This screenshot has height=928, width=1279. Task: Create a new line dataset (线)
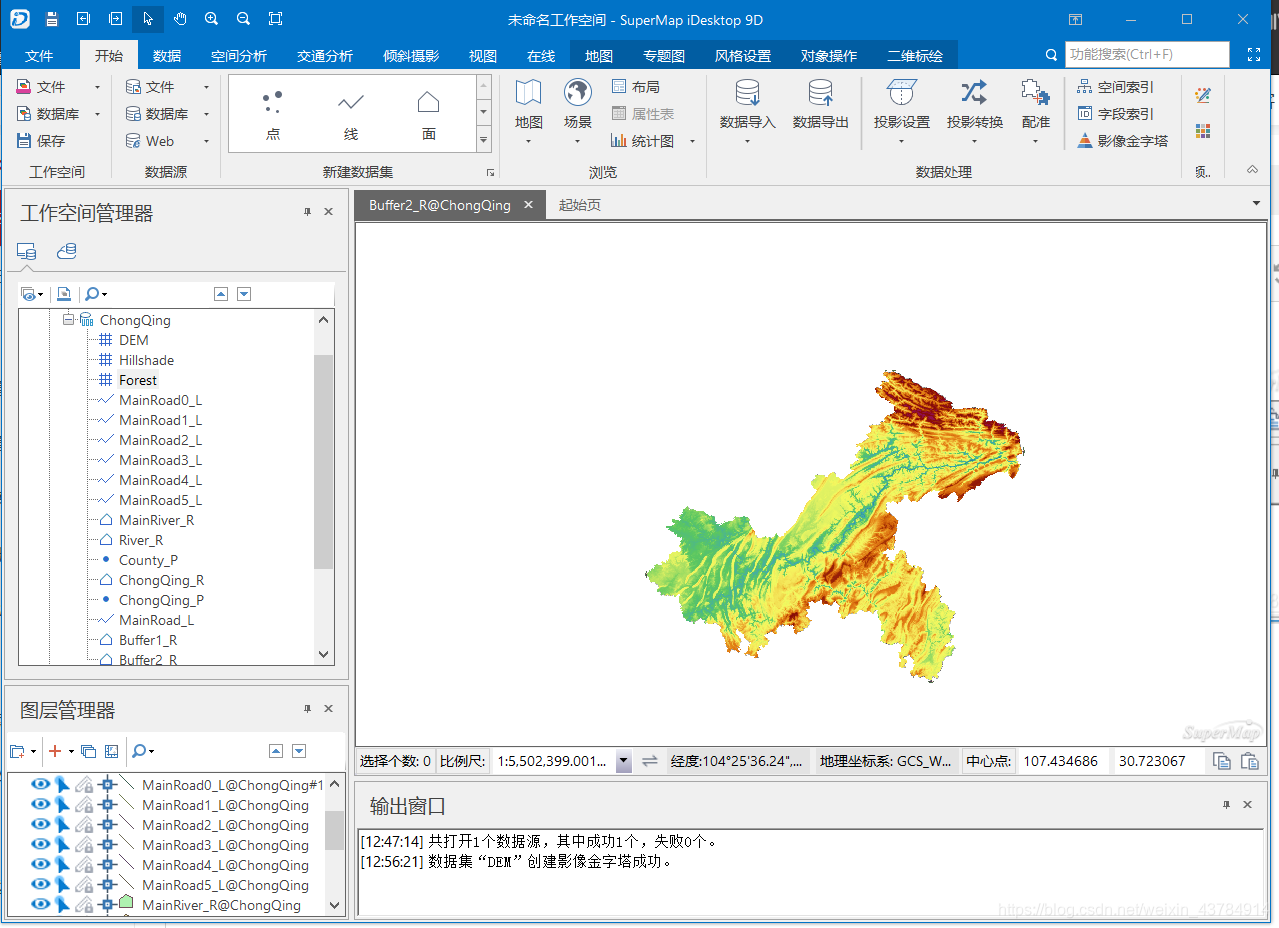351,114
